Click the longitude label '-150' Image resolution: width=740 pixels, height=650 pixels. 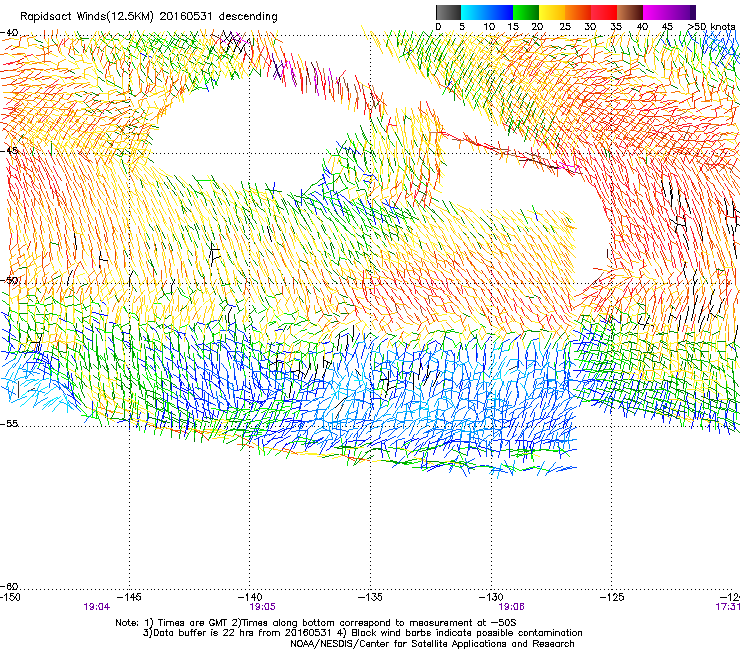[x=10, y=597]
